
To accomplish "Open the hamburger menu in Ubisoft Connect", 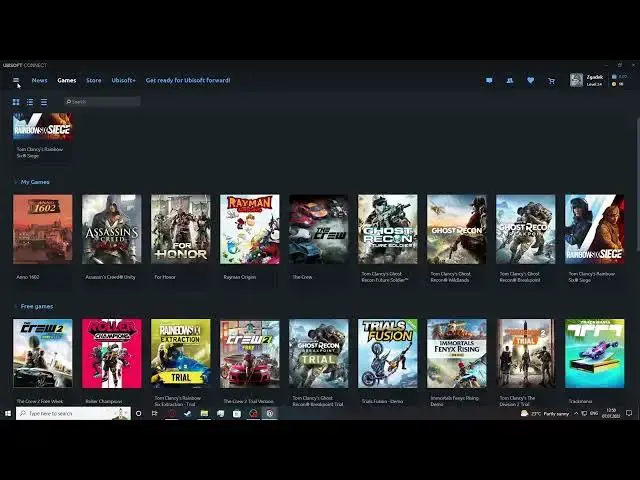I will [16, 80].
